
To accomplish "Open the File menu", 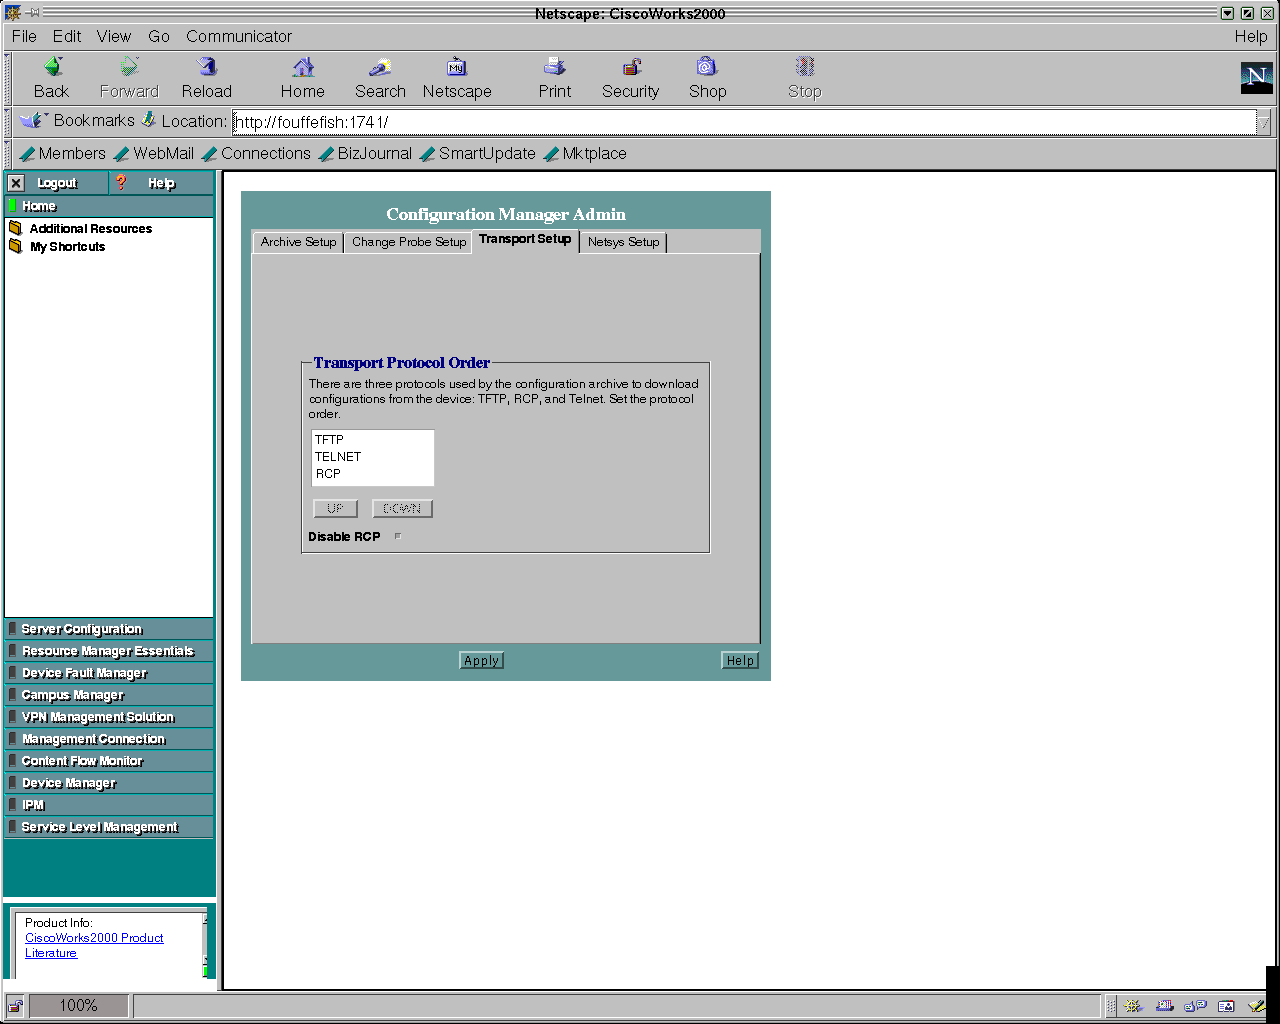I will 24,36.
